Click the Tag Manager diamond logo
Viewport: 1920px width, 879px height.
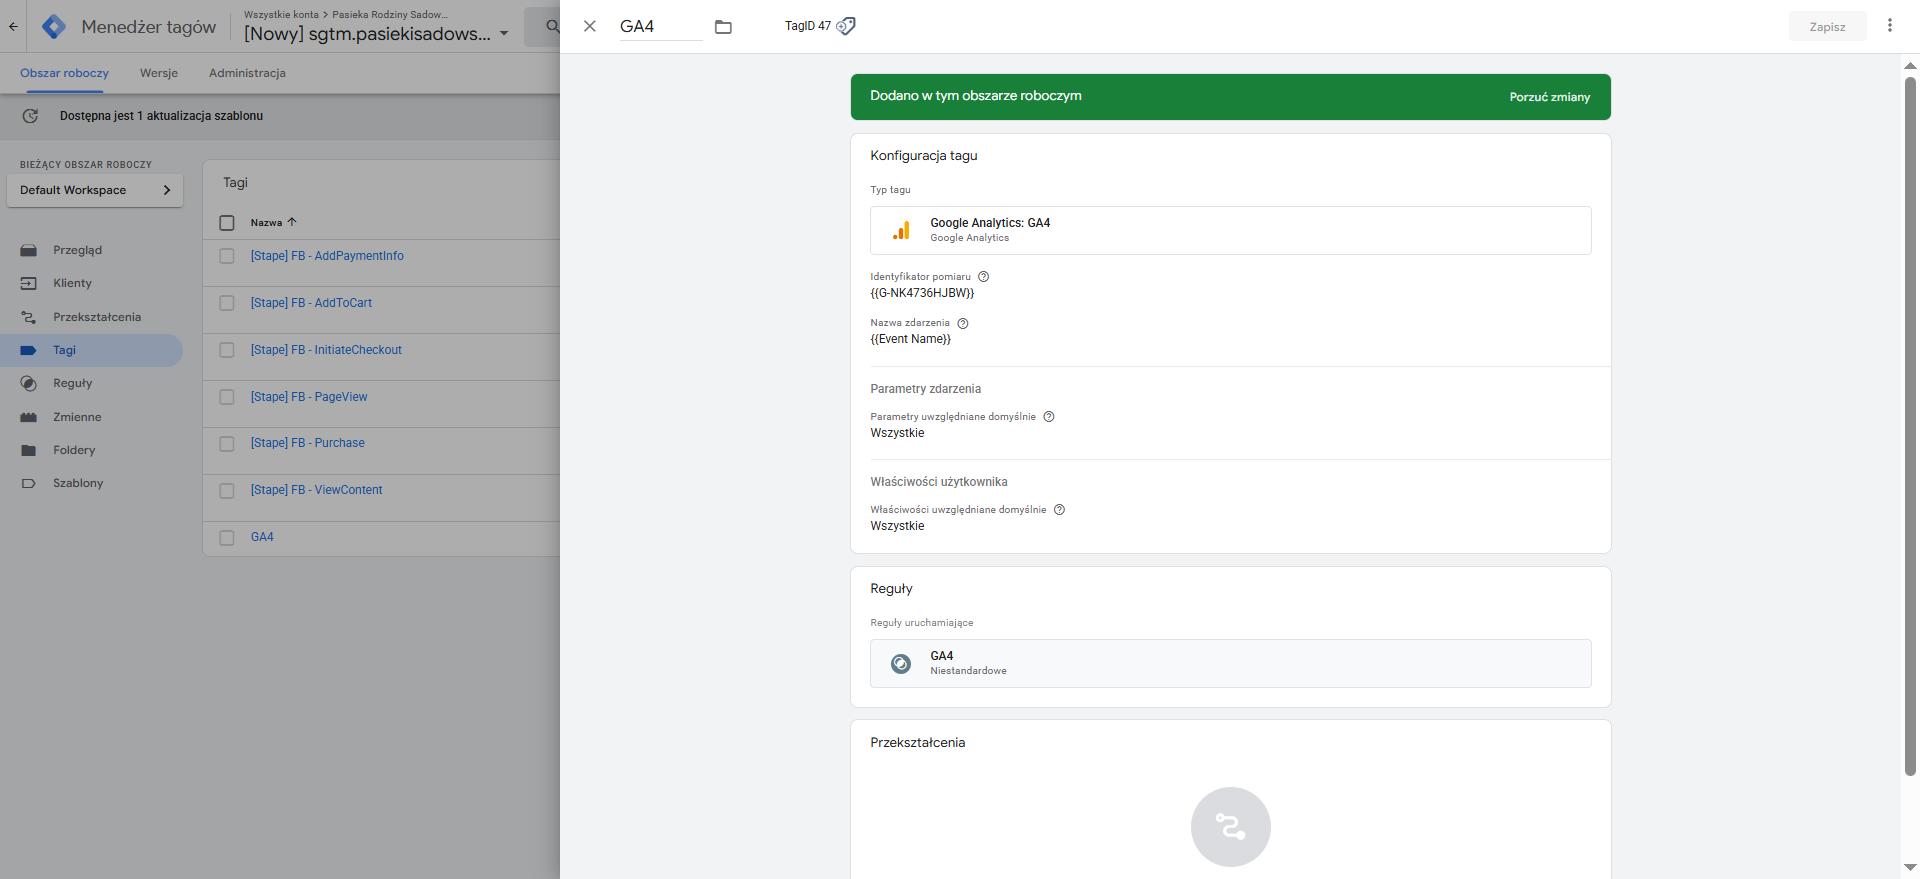[54, 27]
